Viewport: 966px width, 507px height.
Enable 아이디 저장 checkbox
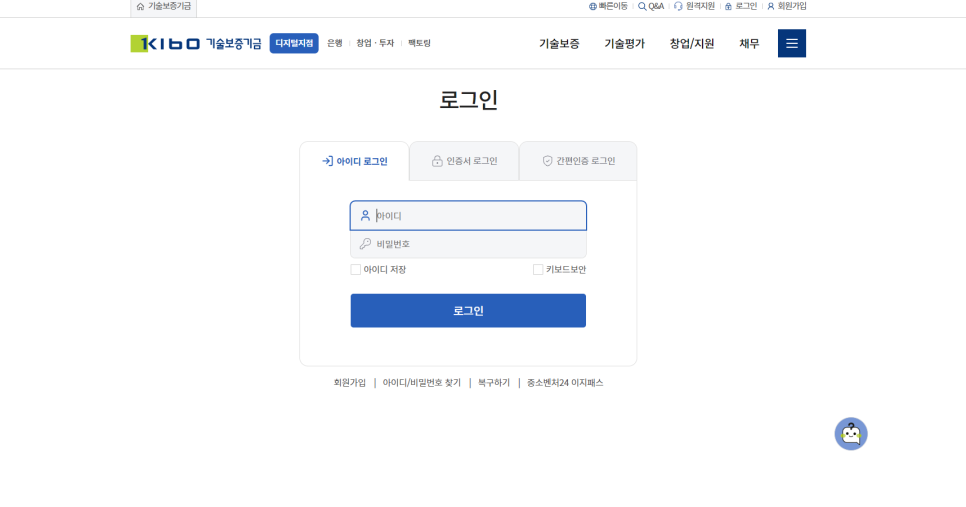coord(356,270)
